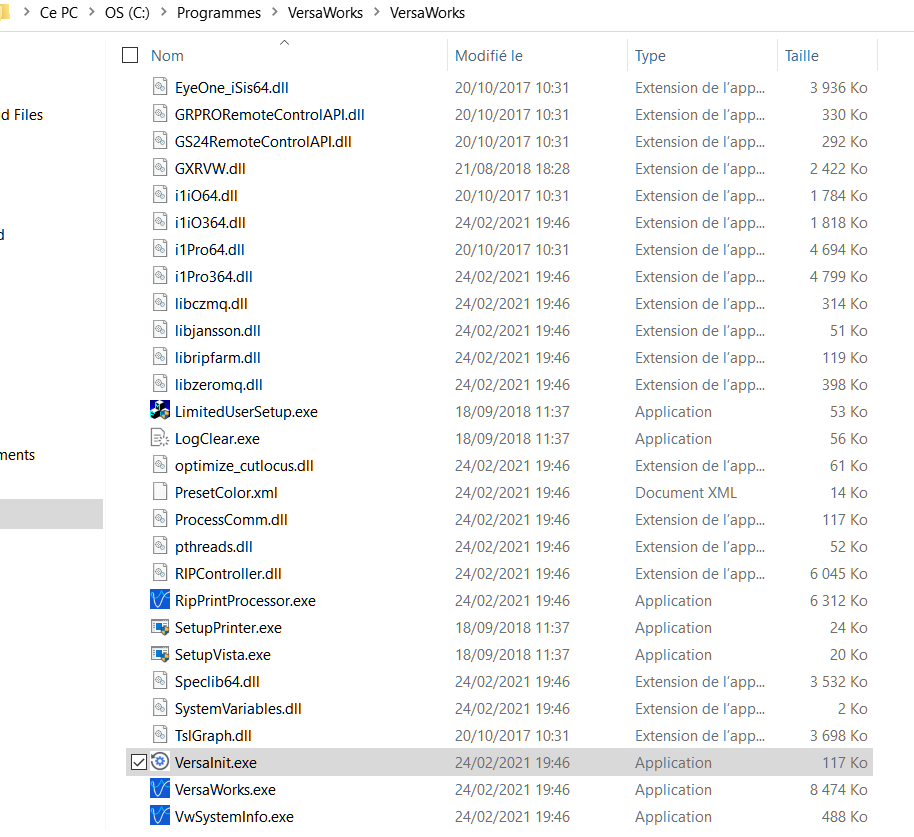Viewport: 914px width, 837px height.
Task: Click the EyeOne_iSis64.dll file icon
Action: 160,87
